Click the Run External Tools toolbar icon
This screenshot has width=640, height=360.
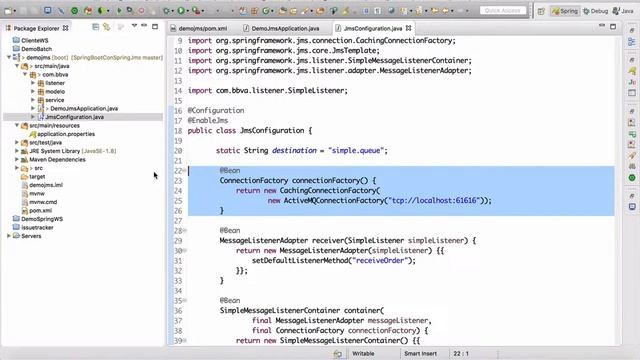click(196, 11)
